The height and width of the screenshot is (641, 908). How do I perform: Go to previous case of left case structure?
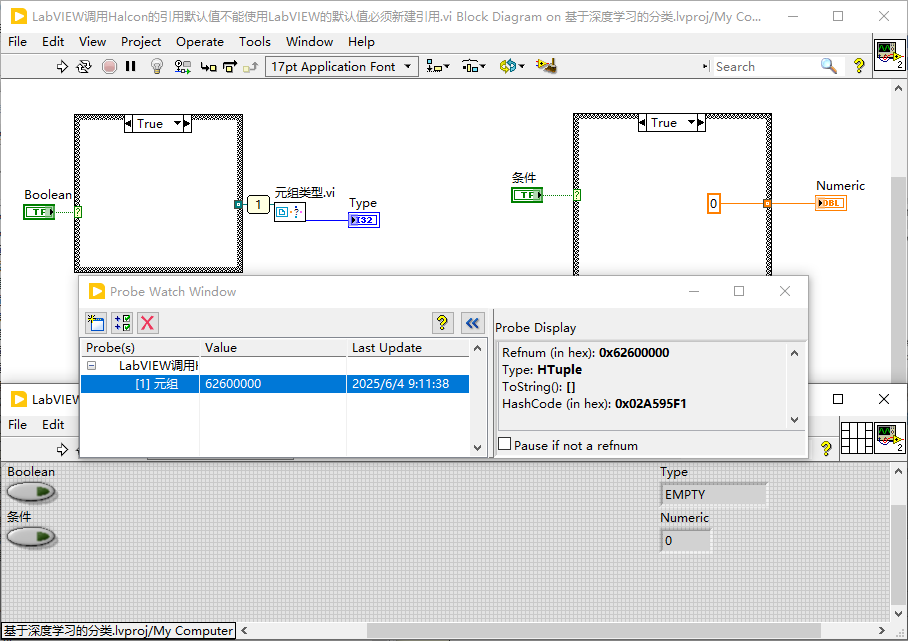[129, 123]
